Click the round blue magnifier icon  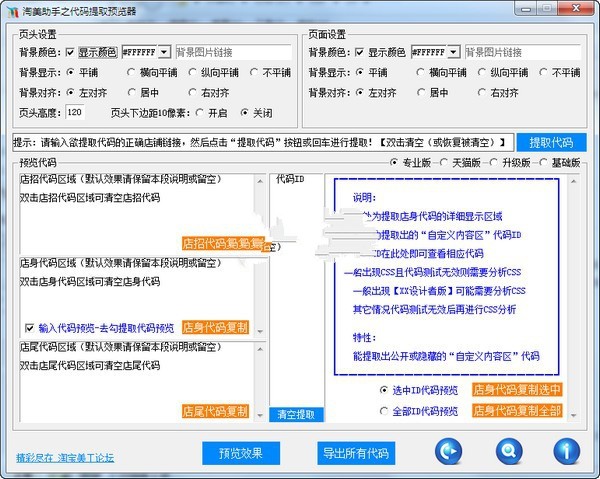click(509, 452)
